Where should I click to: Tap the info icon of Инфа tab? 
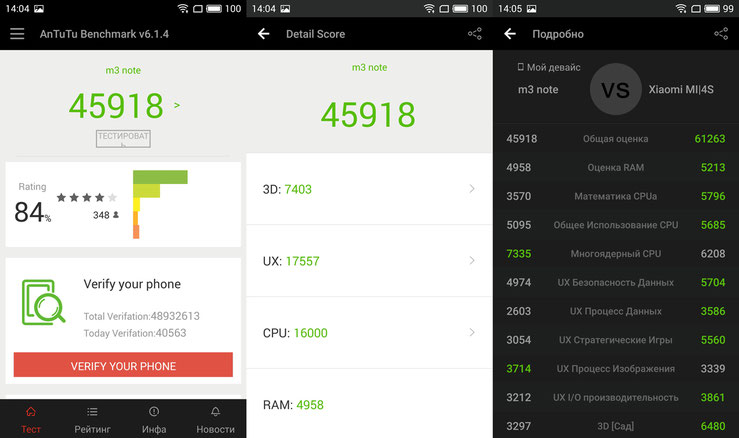tap(154, 412)
